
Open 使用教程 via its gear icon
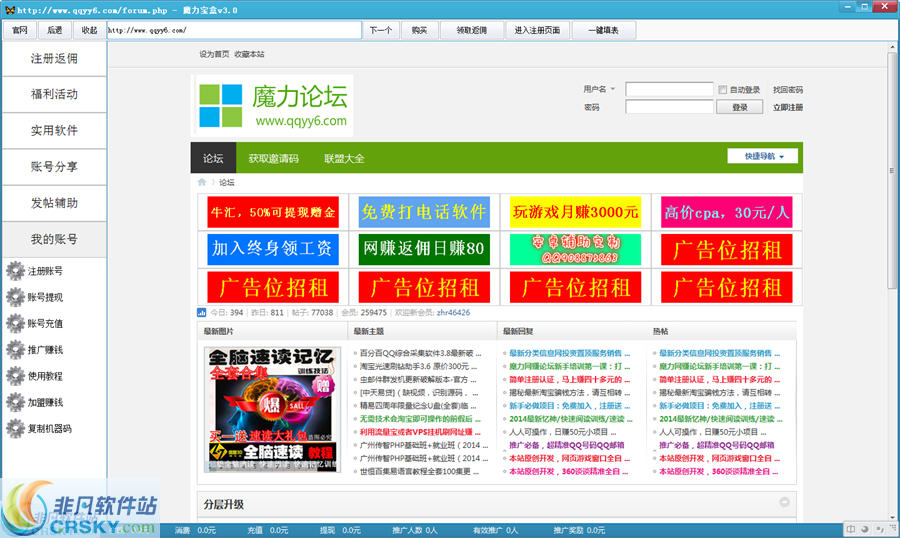[14, 376]
